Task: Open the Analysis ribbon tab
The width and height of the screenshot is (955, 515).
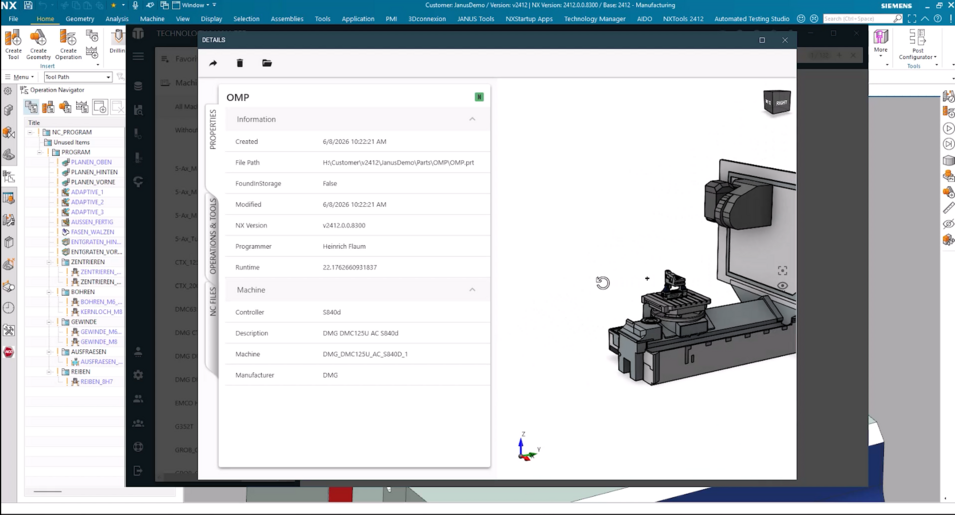Action: point(117,19)
